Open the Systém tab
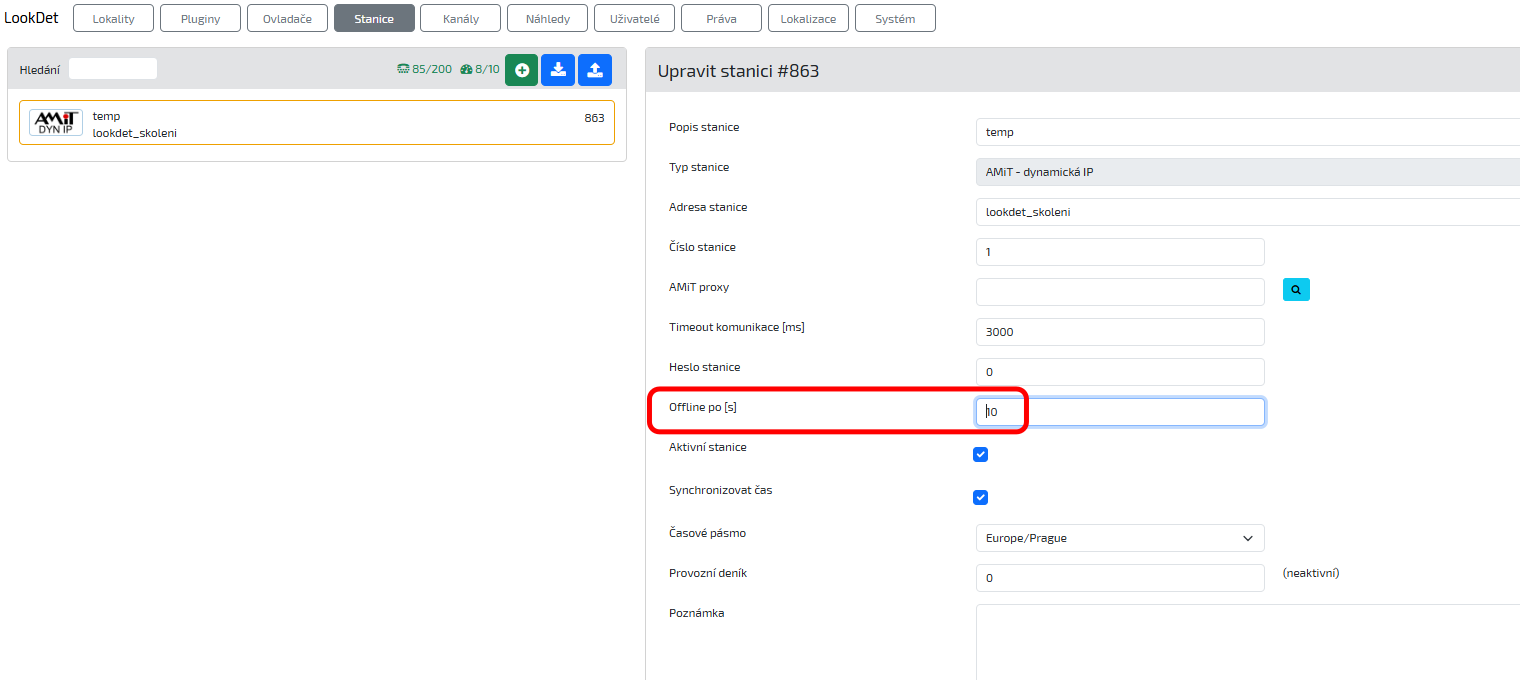The height and width of the screenshot is (680, 1520). [895, 19]
